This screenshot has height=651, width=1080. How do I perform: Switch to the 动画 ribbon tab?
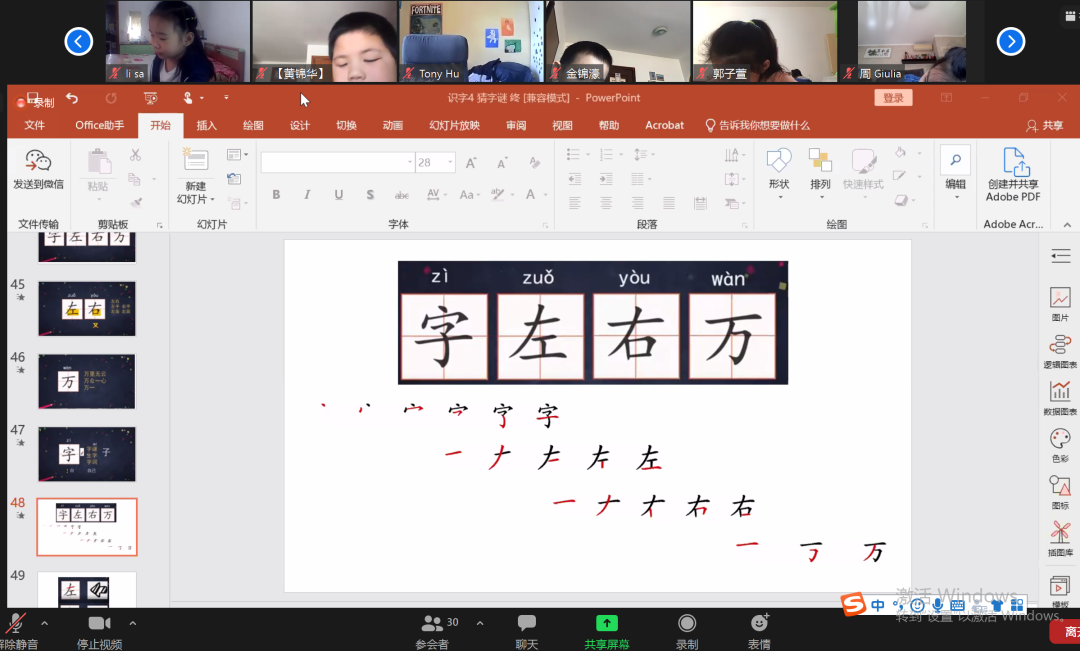392,124
